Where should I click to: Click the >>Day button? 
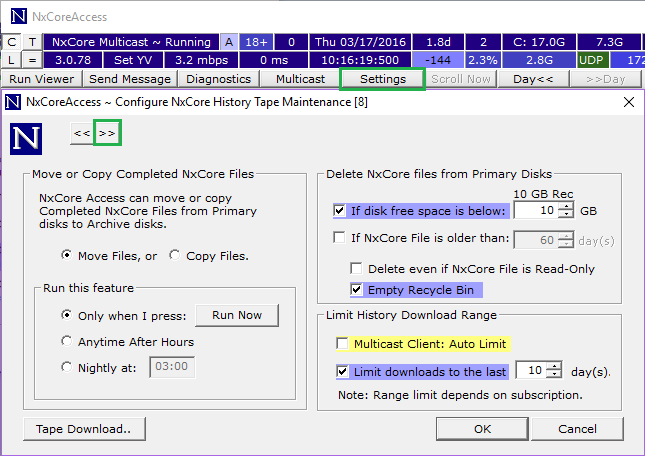tap(606, 79)
